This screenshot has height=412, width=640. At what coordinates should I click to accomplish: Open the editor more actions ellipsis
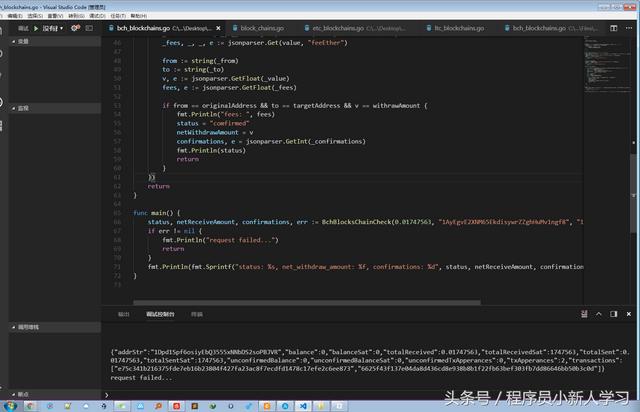pyautogui.click(x=629, y=28)
